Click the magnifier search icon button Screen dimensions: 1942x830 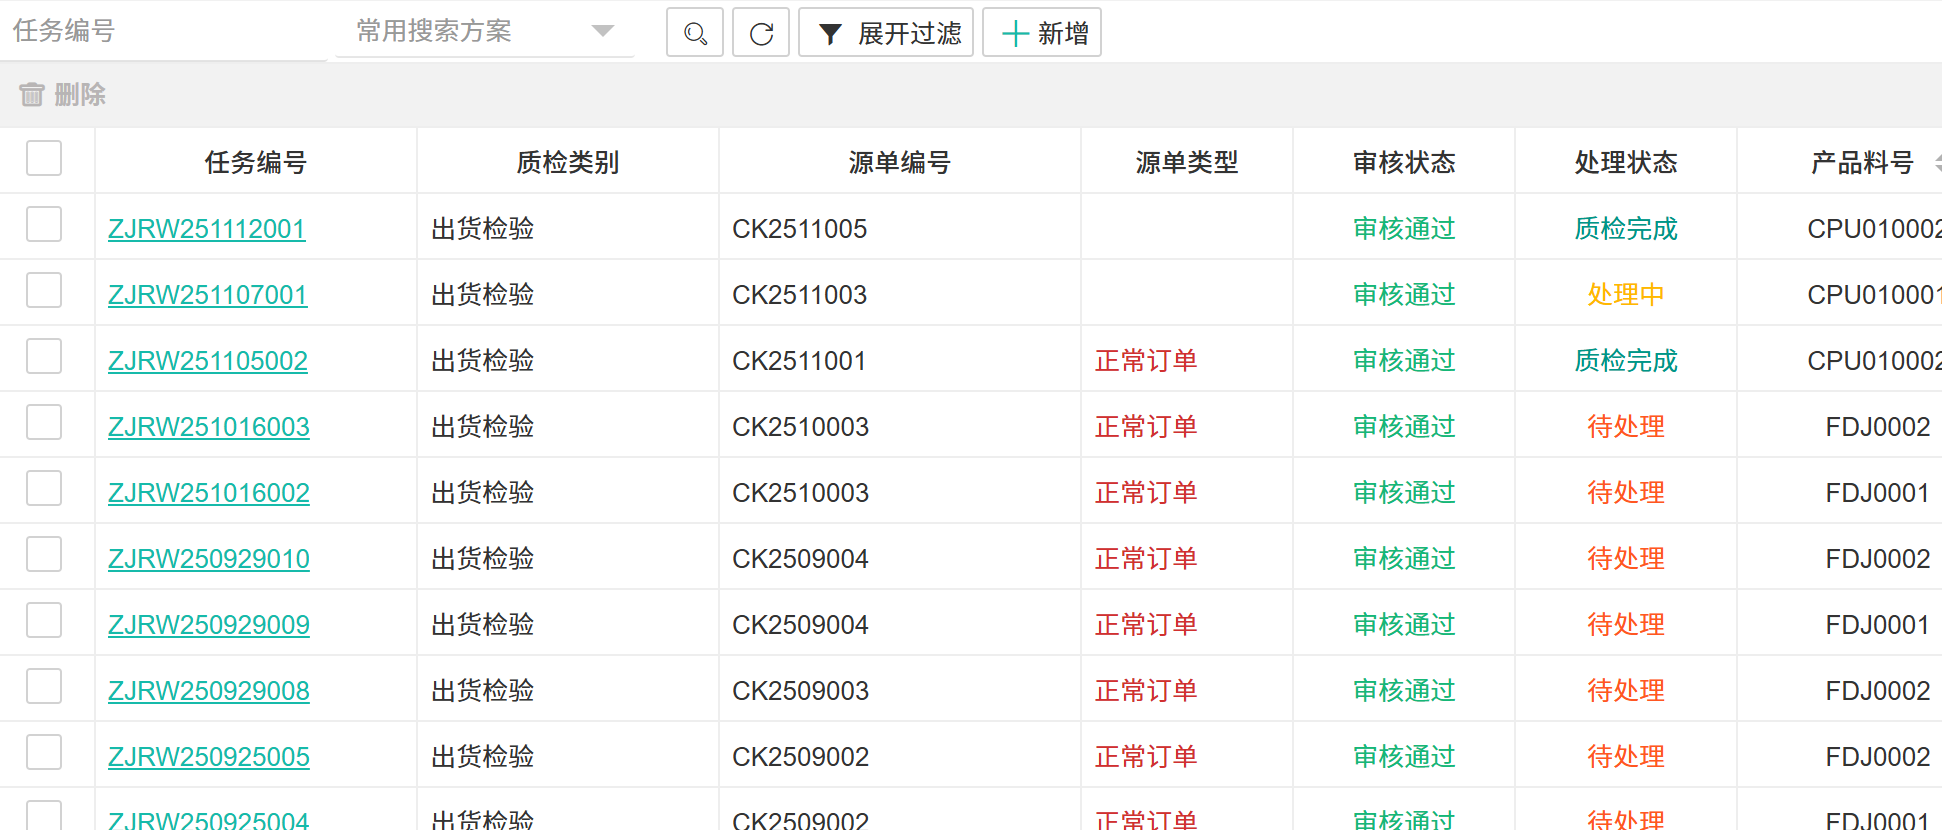(695, 33)
